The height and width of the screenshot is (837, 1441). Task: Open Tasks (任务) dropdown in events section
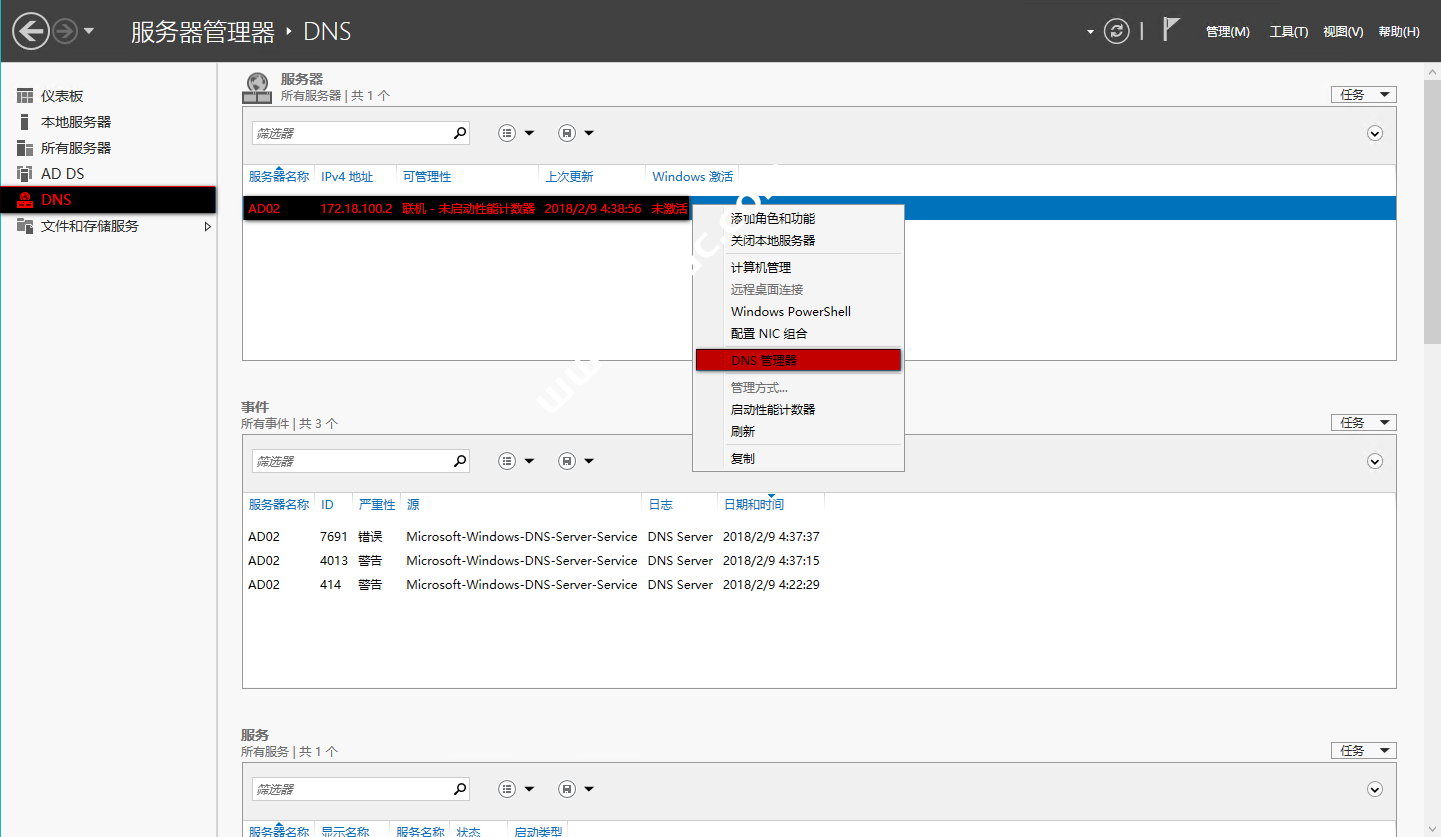pyautogui.click(x=1363, y=422)
